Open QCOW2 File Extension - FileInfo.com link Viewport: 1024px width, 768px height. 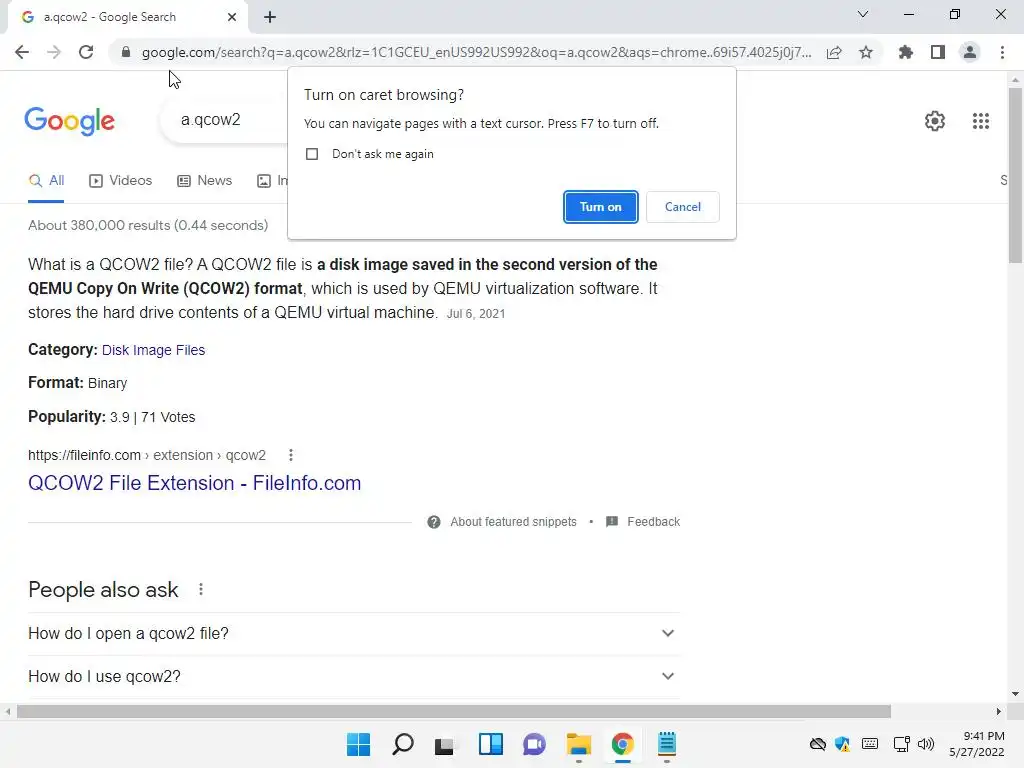195,483
